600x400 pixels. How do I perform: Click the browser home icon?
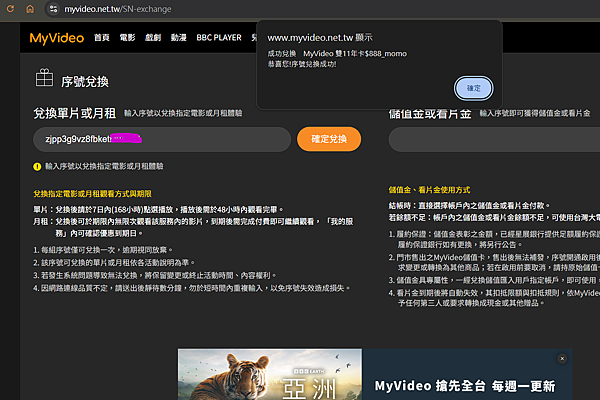30,8
